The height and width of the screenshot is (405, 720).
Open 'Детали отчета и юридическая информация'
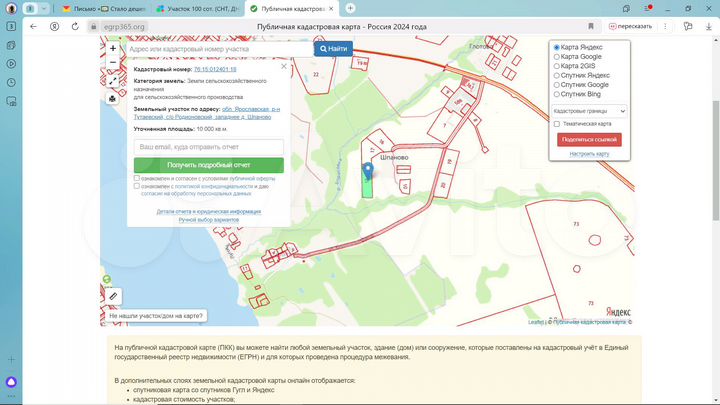(x=208, y=212)
